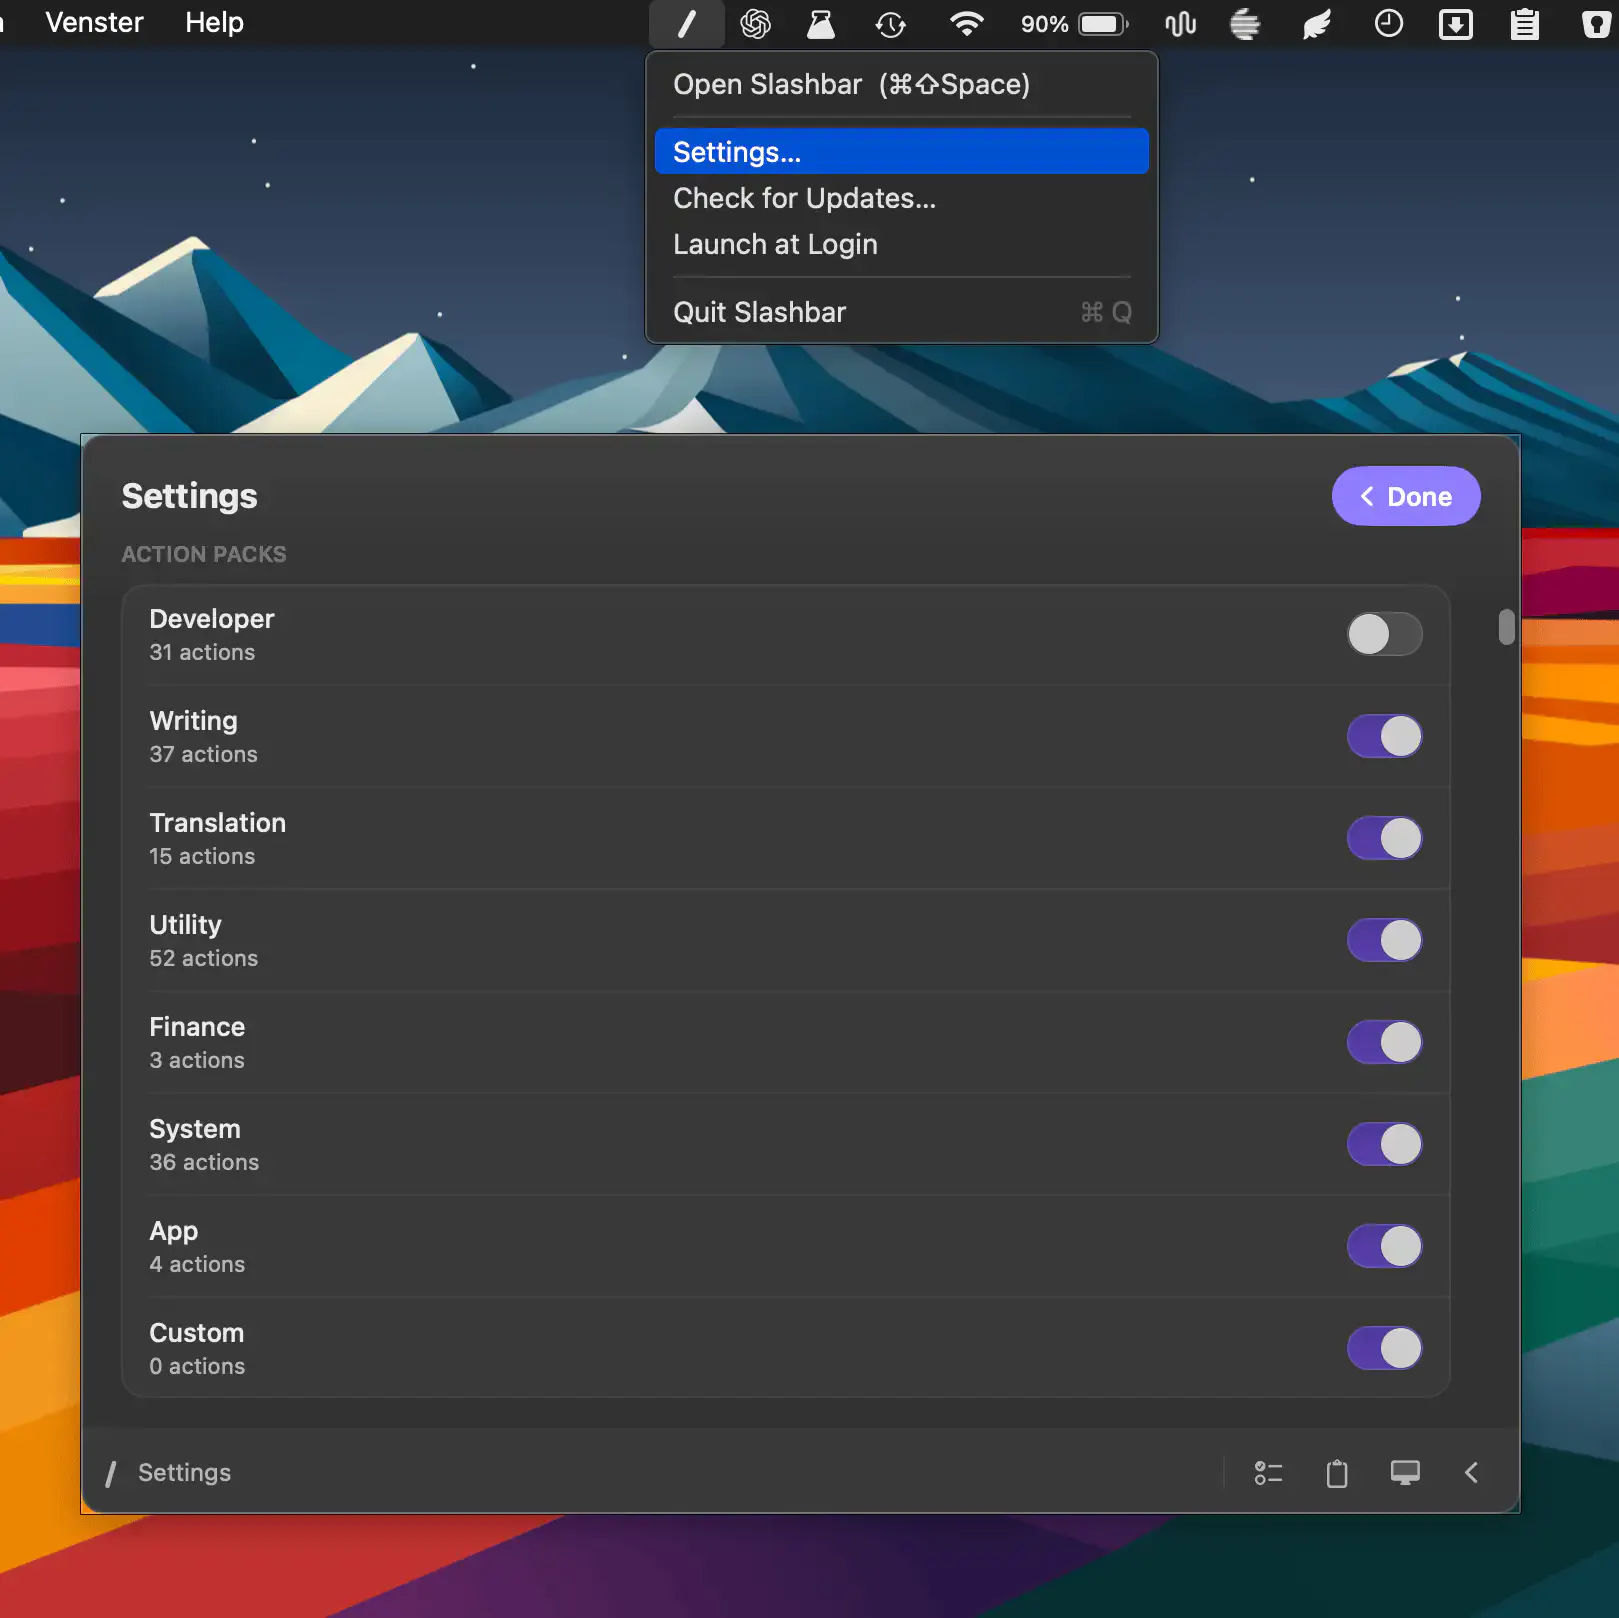
Task: Click the '37 actions' label
Action: coord(204,754)
